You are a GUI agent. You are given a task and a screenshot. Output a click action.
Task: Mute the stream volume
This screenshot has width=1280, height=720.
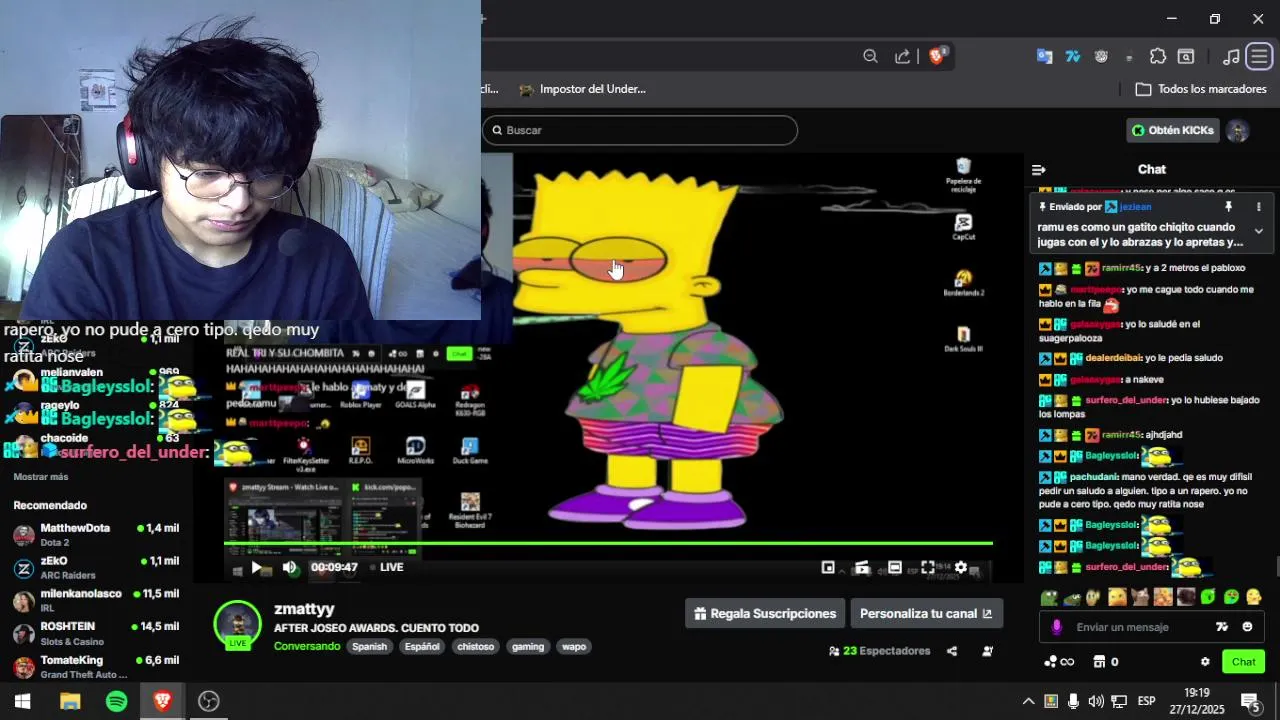[x=290, y=567]
